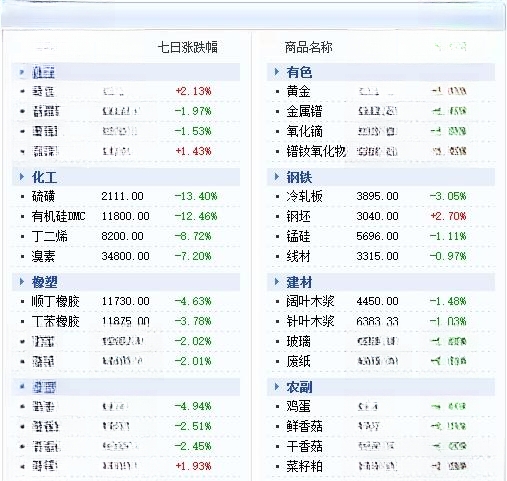Select the 硫磺 commodity row
The image size is (507, 481).
point(126,196)
